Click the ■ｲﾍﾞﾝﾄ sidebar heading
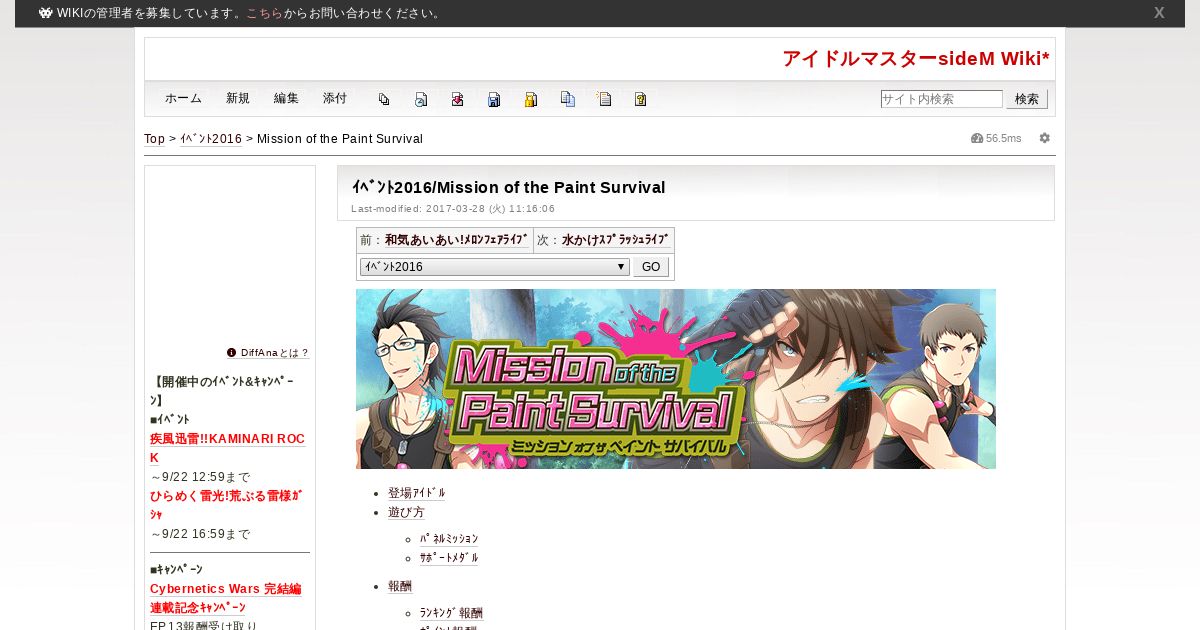The height and width of the screenshot is (630, 1200). click(170, 419)
